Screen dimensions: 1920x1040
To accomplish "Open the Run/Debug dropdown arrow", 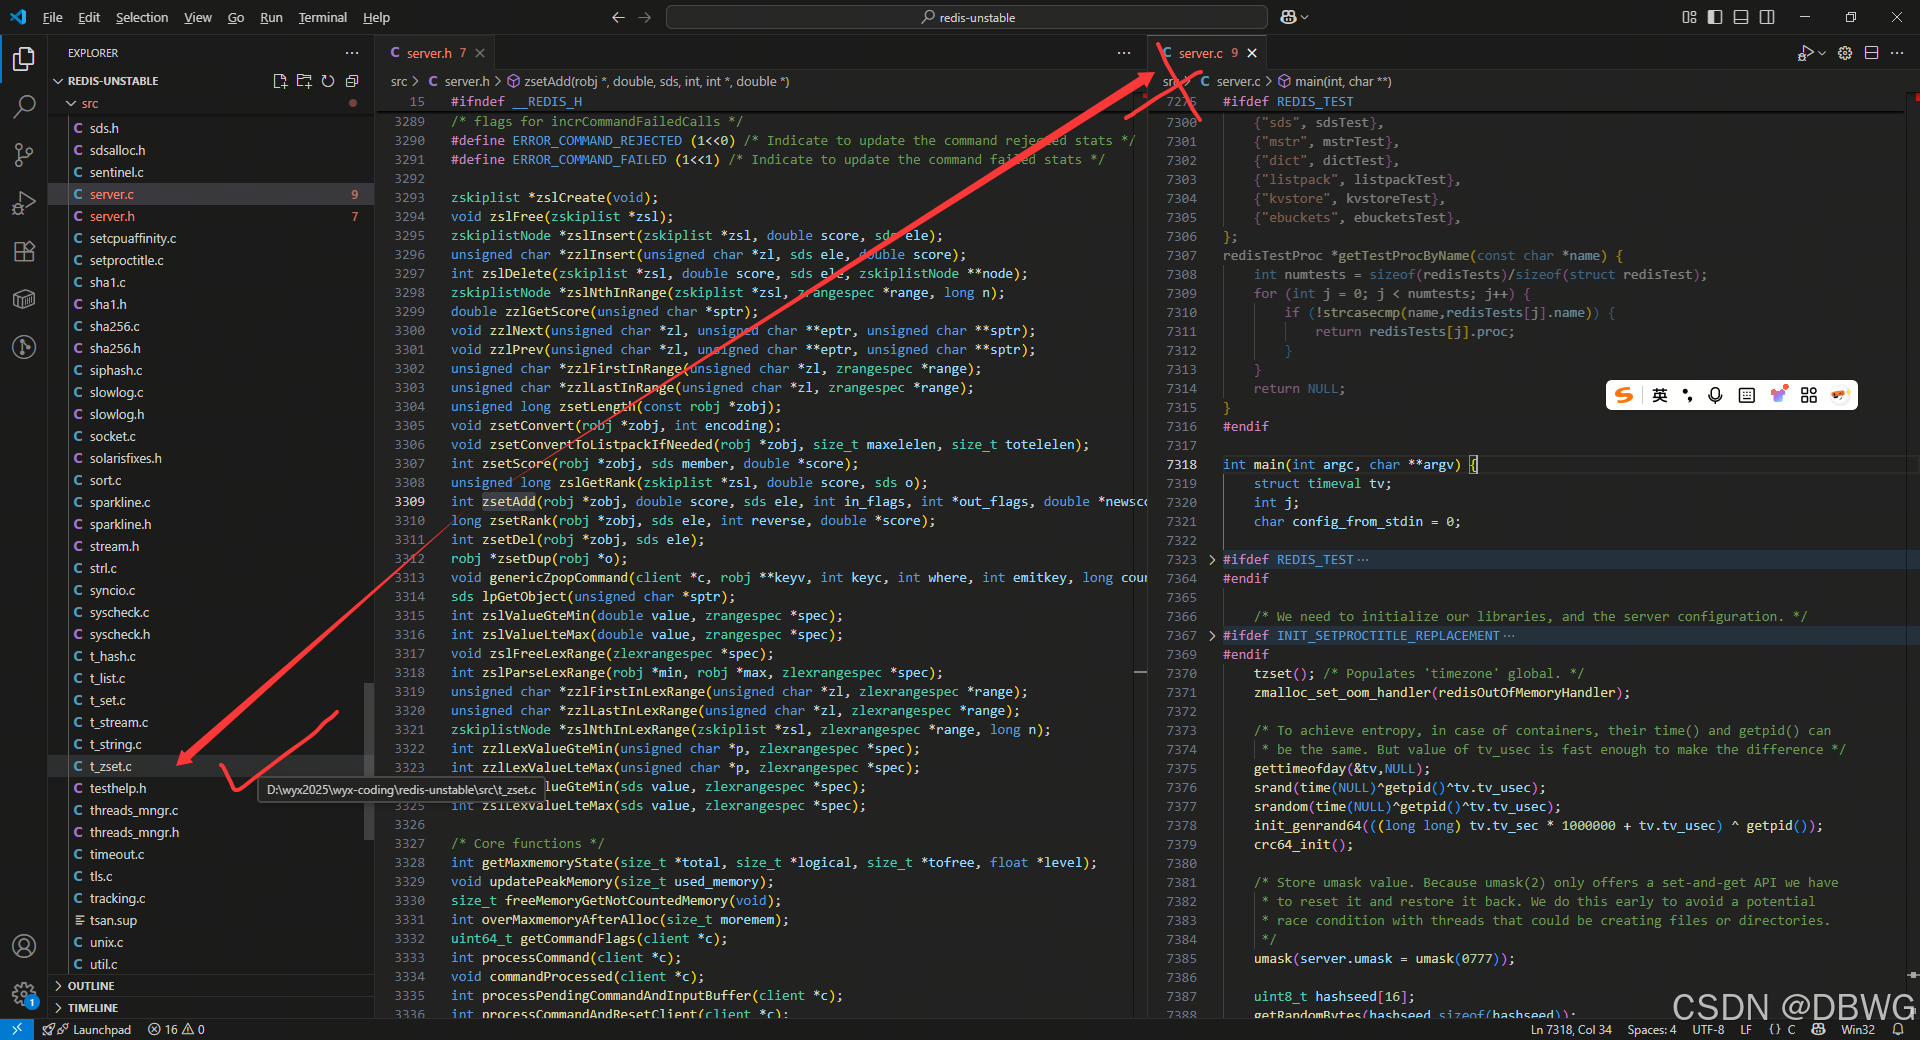I will tap(1822, 53).
